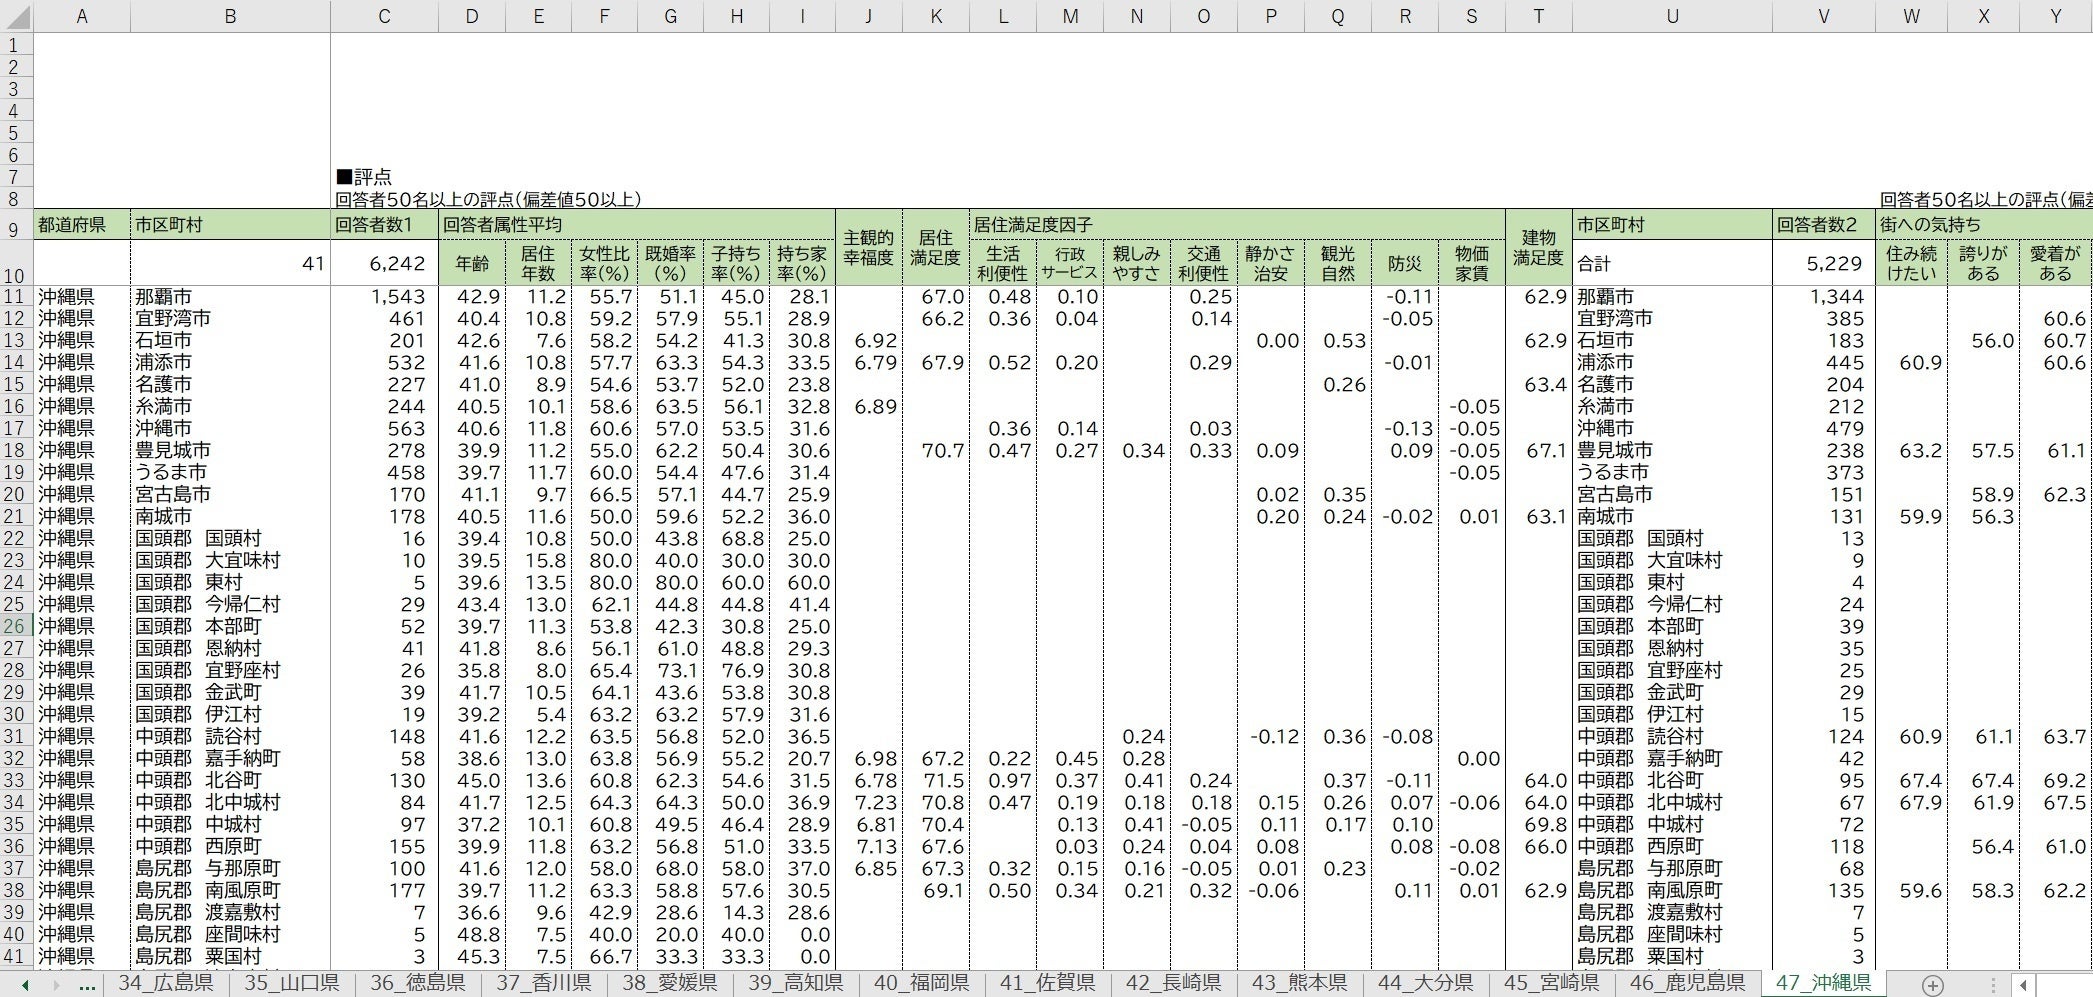Go to the 37_香川県 sheet tab
The image size is (2093, 997).
(544, 983)
